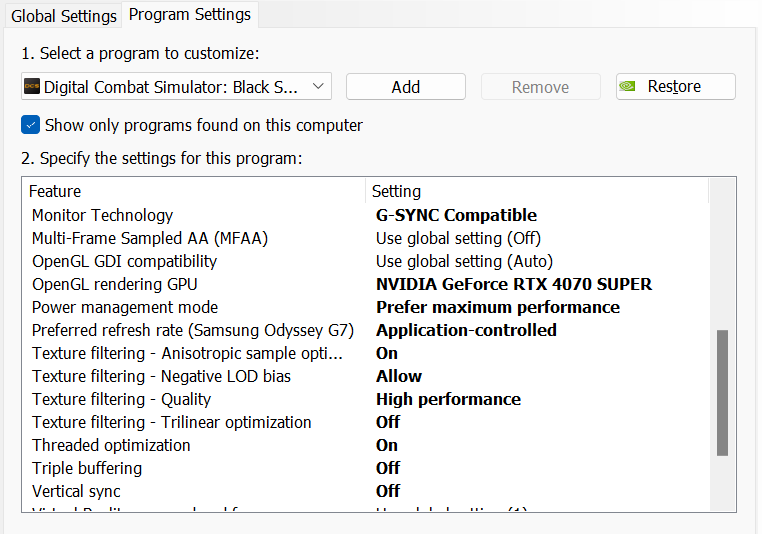Image resolution: width=762 pixels, height=534 pixels.
Task: Open the program selection dropdown
Action: (176, 86)
